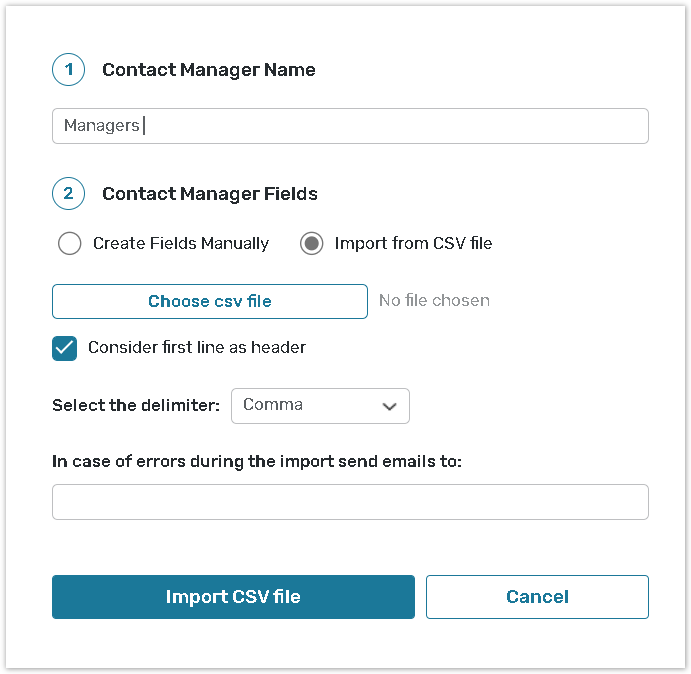Click the Consider first line as header label
This screenshot has height=674, width=691.
tap(197, 348)
